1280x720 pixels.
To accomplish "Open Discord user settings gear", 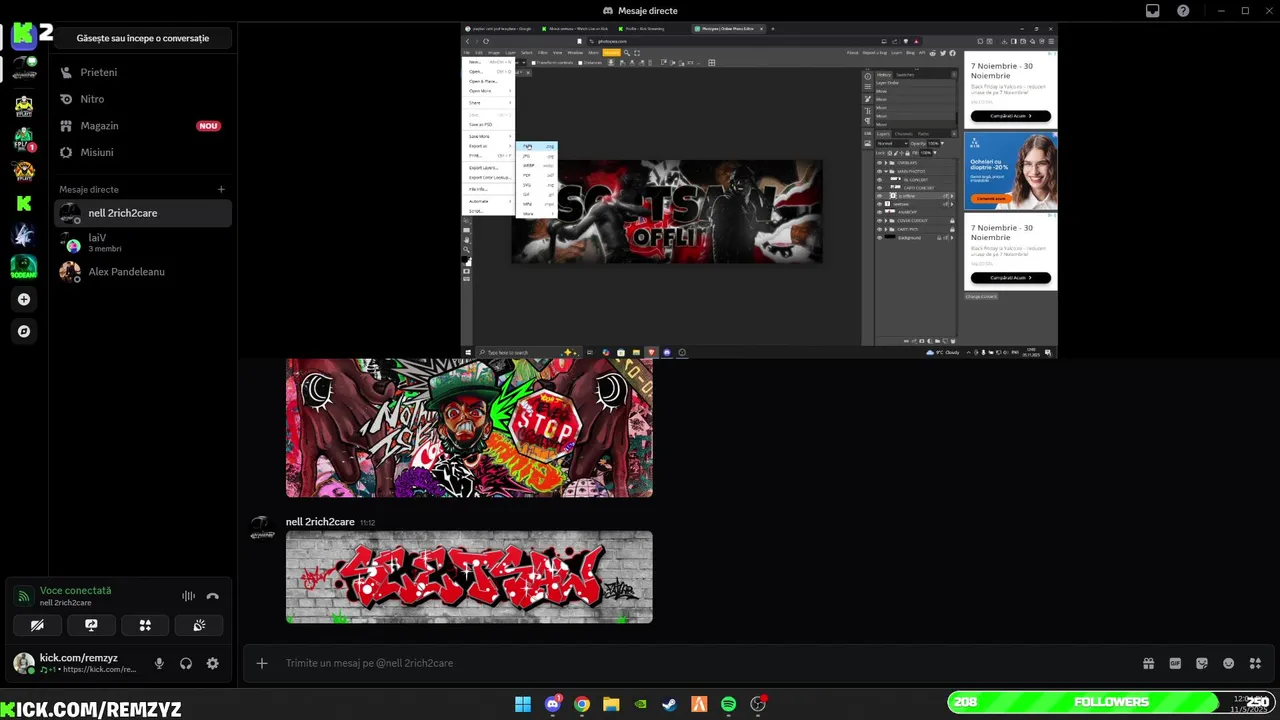I will click(x=212, y=663).
